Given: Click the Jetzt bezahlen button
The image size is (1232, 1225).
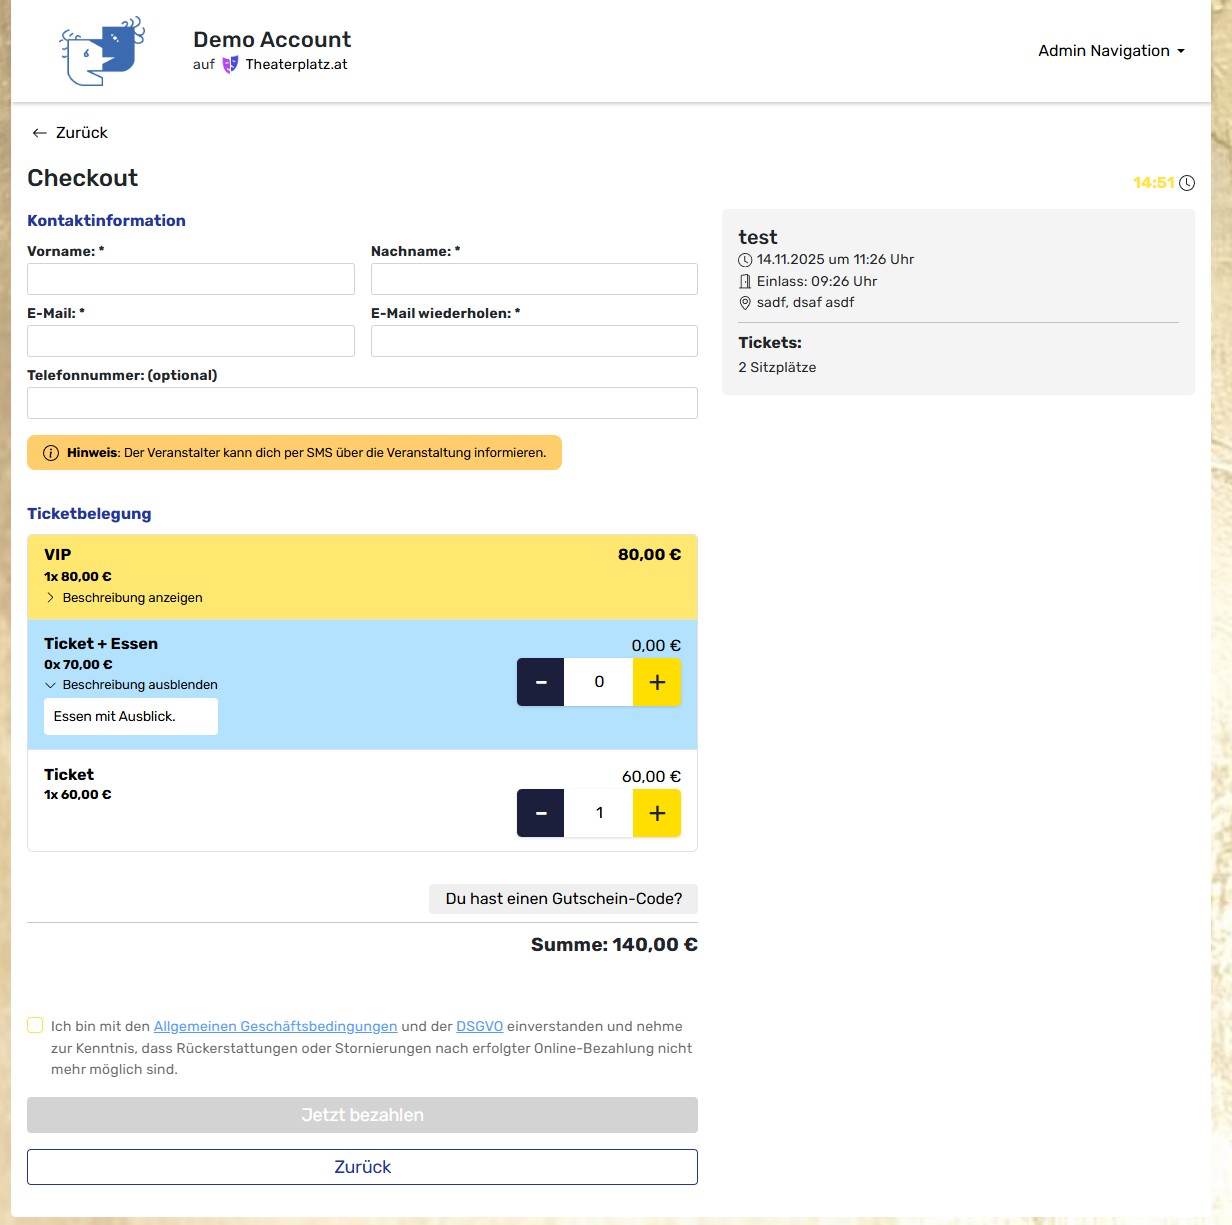Looking at the screenshot, I should click(362, 1114).
